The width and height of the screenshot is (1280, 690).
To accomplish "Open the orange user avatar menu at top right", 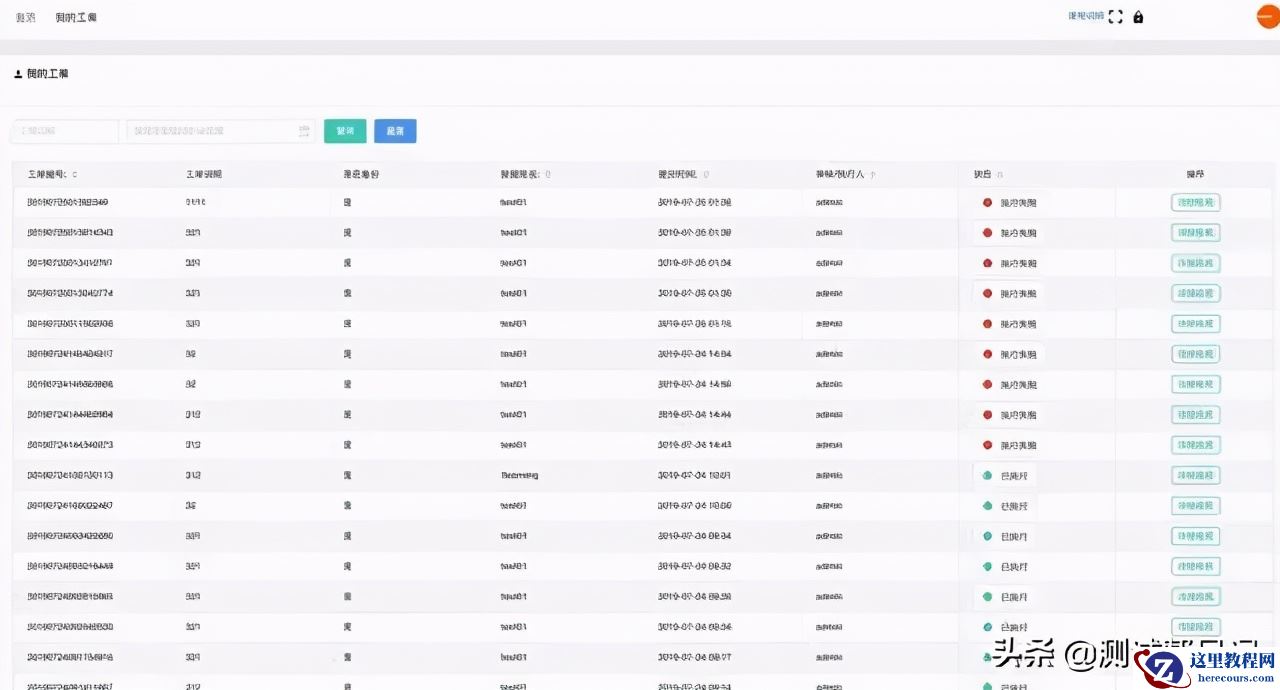I will click(x=1266, y=15).
